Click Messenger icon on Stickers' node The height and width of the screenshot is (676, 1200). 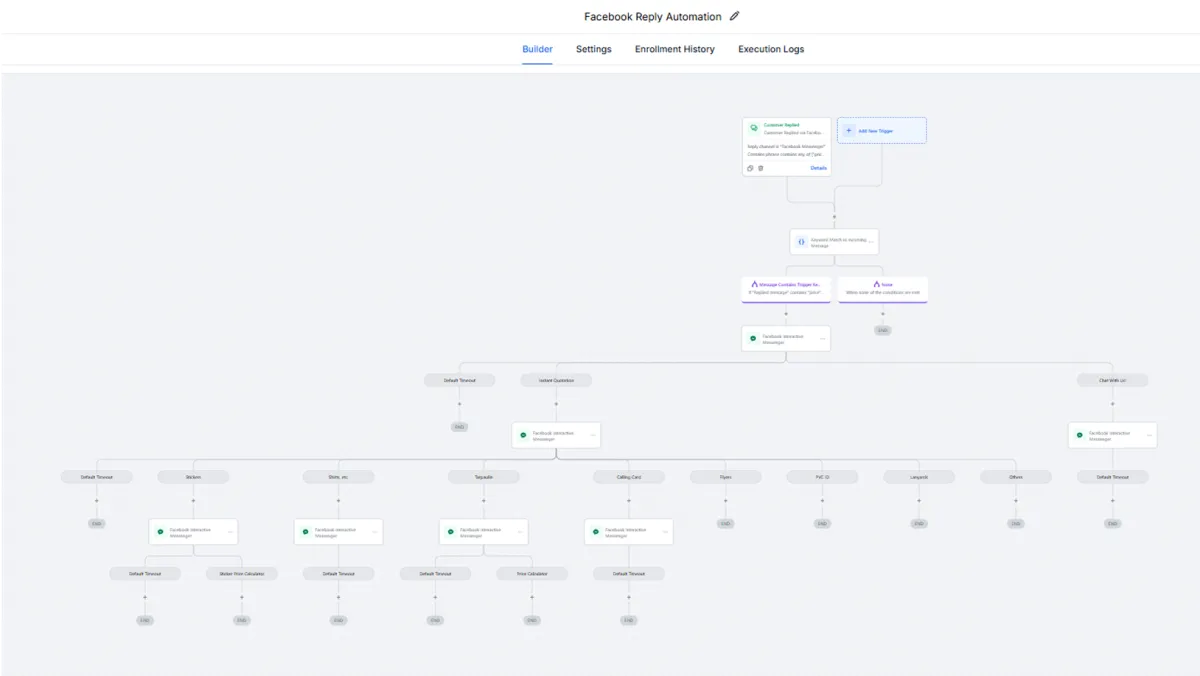click(x=160, y=532)
